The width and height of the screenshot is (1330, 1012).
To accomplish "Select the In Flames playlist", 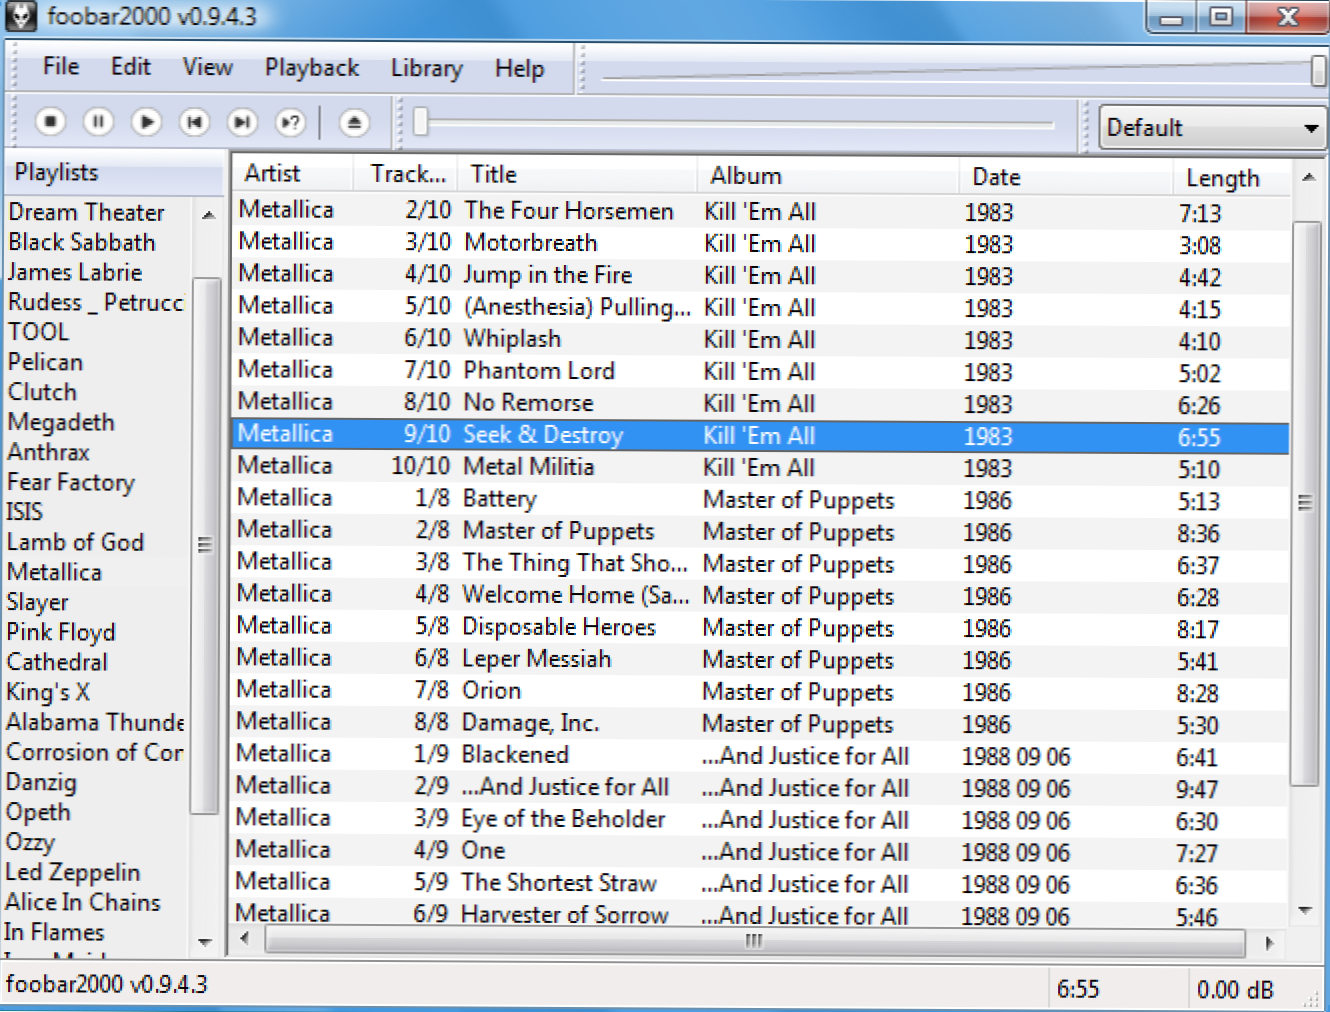I will 54,932.
